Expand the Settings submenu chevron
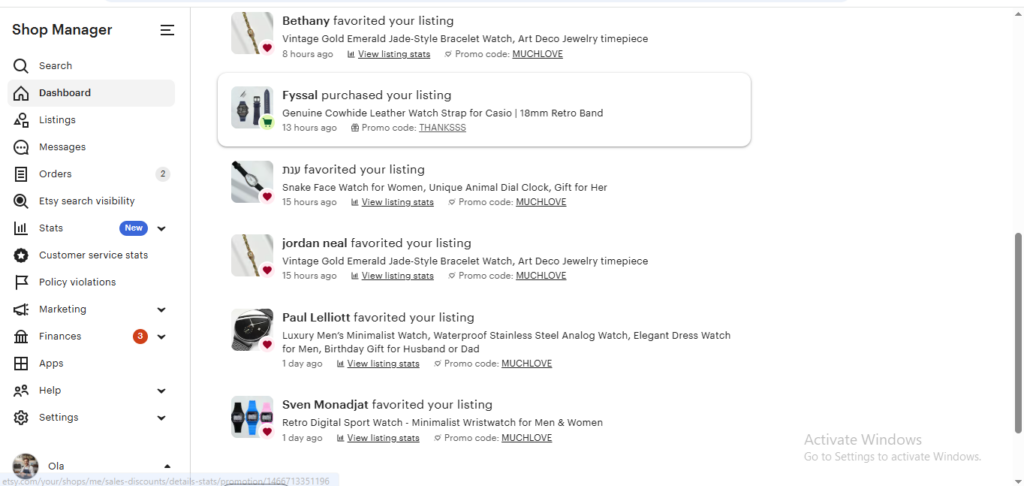The width and height of the screenshot is (1024, 486). click(162, 418)
